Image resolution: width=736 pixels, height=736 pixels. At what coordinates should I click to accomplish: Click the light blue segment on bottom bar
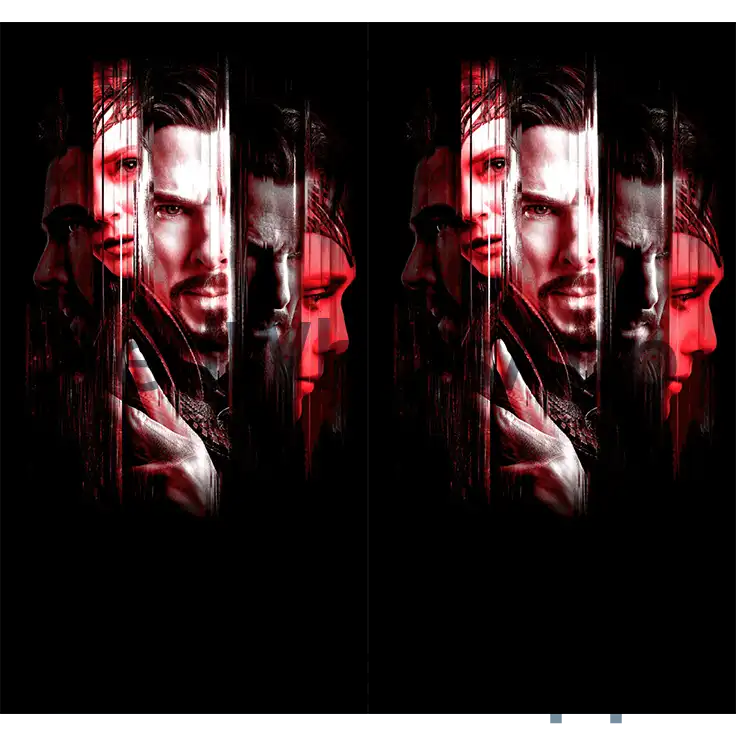[638, 721]
